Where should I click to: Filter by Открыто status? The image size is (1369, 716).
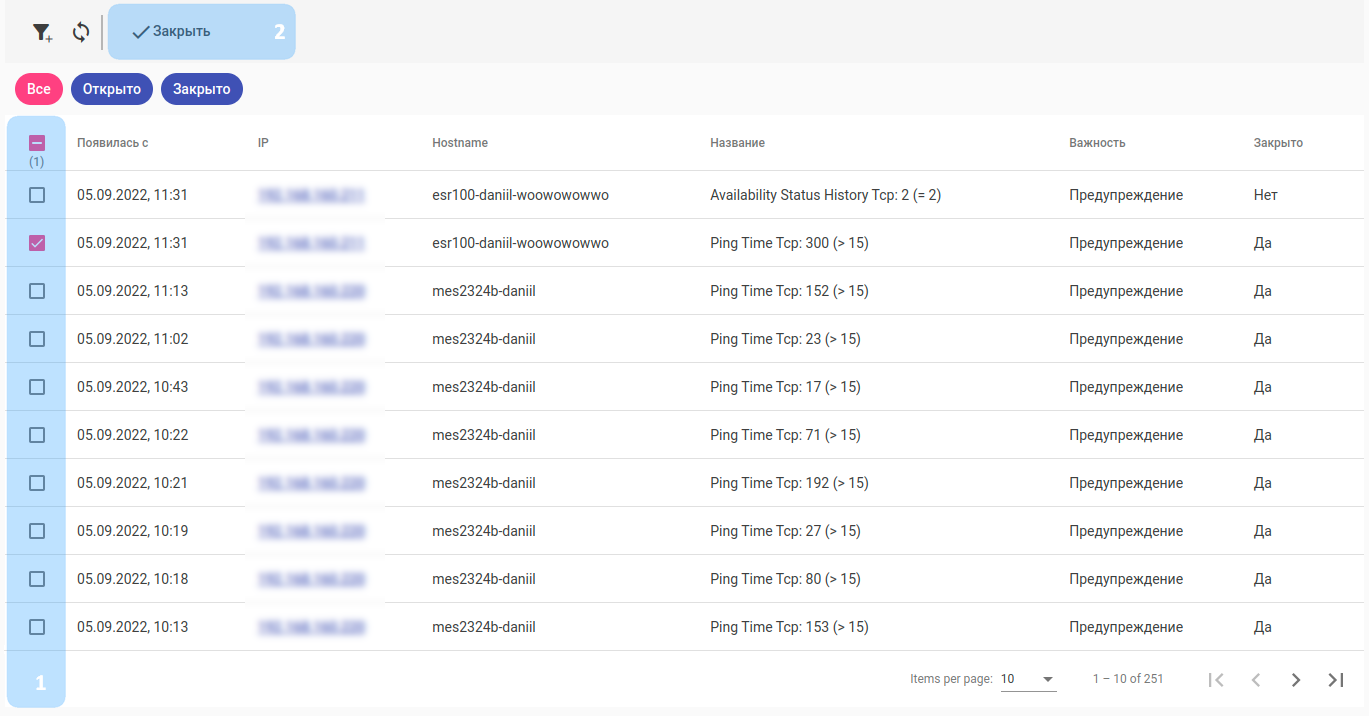click(112, 89)
